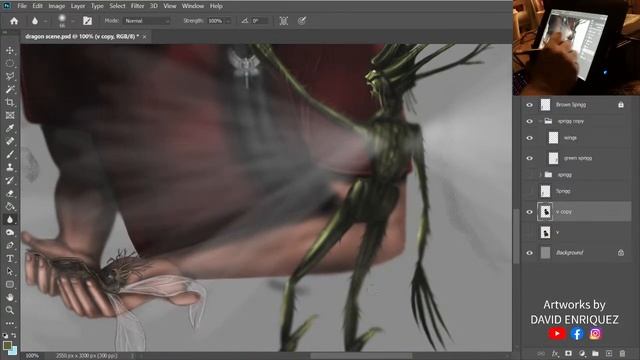The width and height of the screenshot is (640, 360).
Task: Hide the green sprigg layer
Action: (x=529, y=158)
